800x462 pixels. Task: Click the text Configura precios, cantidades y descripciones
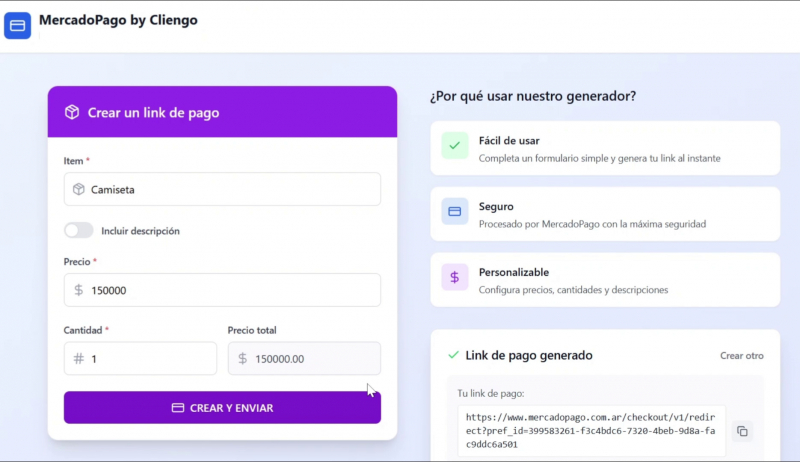(x=573, y=290)
